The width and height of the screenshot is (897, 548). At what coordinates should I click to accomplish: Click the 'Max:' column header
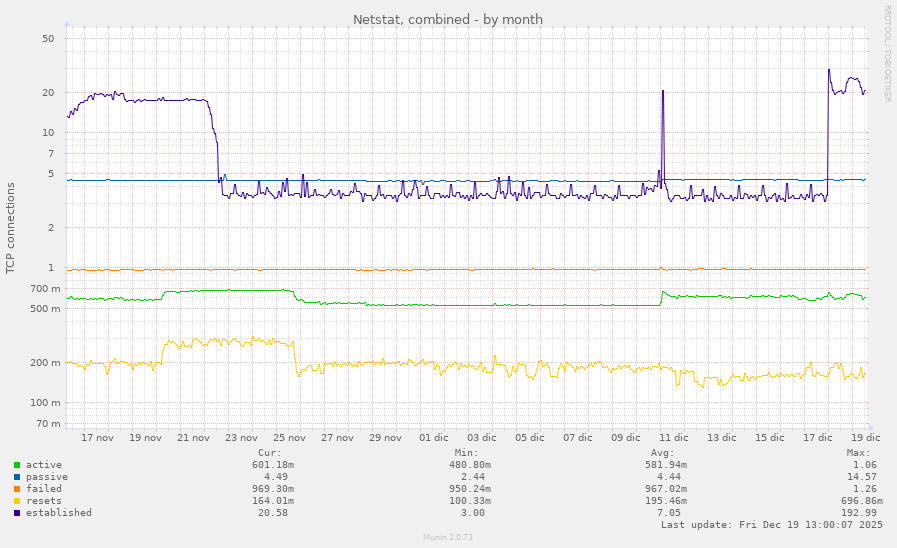tap(859, 453)
